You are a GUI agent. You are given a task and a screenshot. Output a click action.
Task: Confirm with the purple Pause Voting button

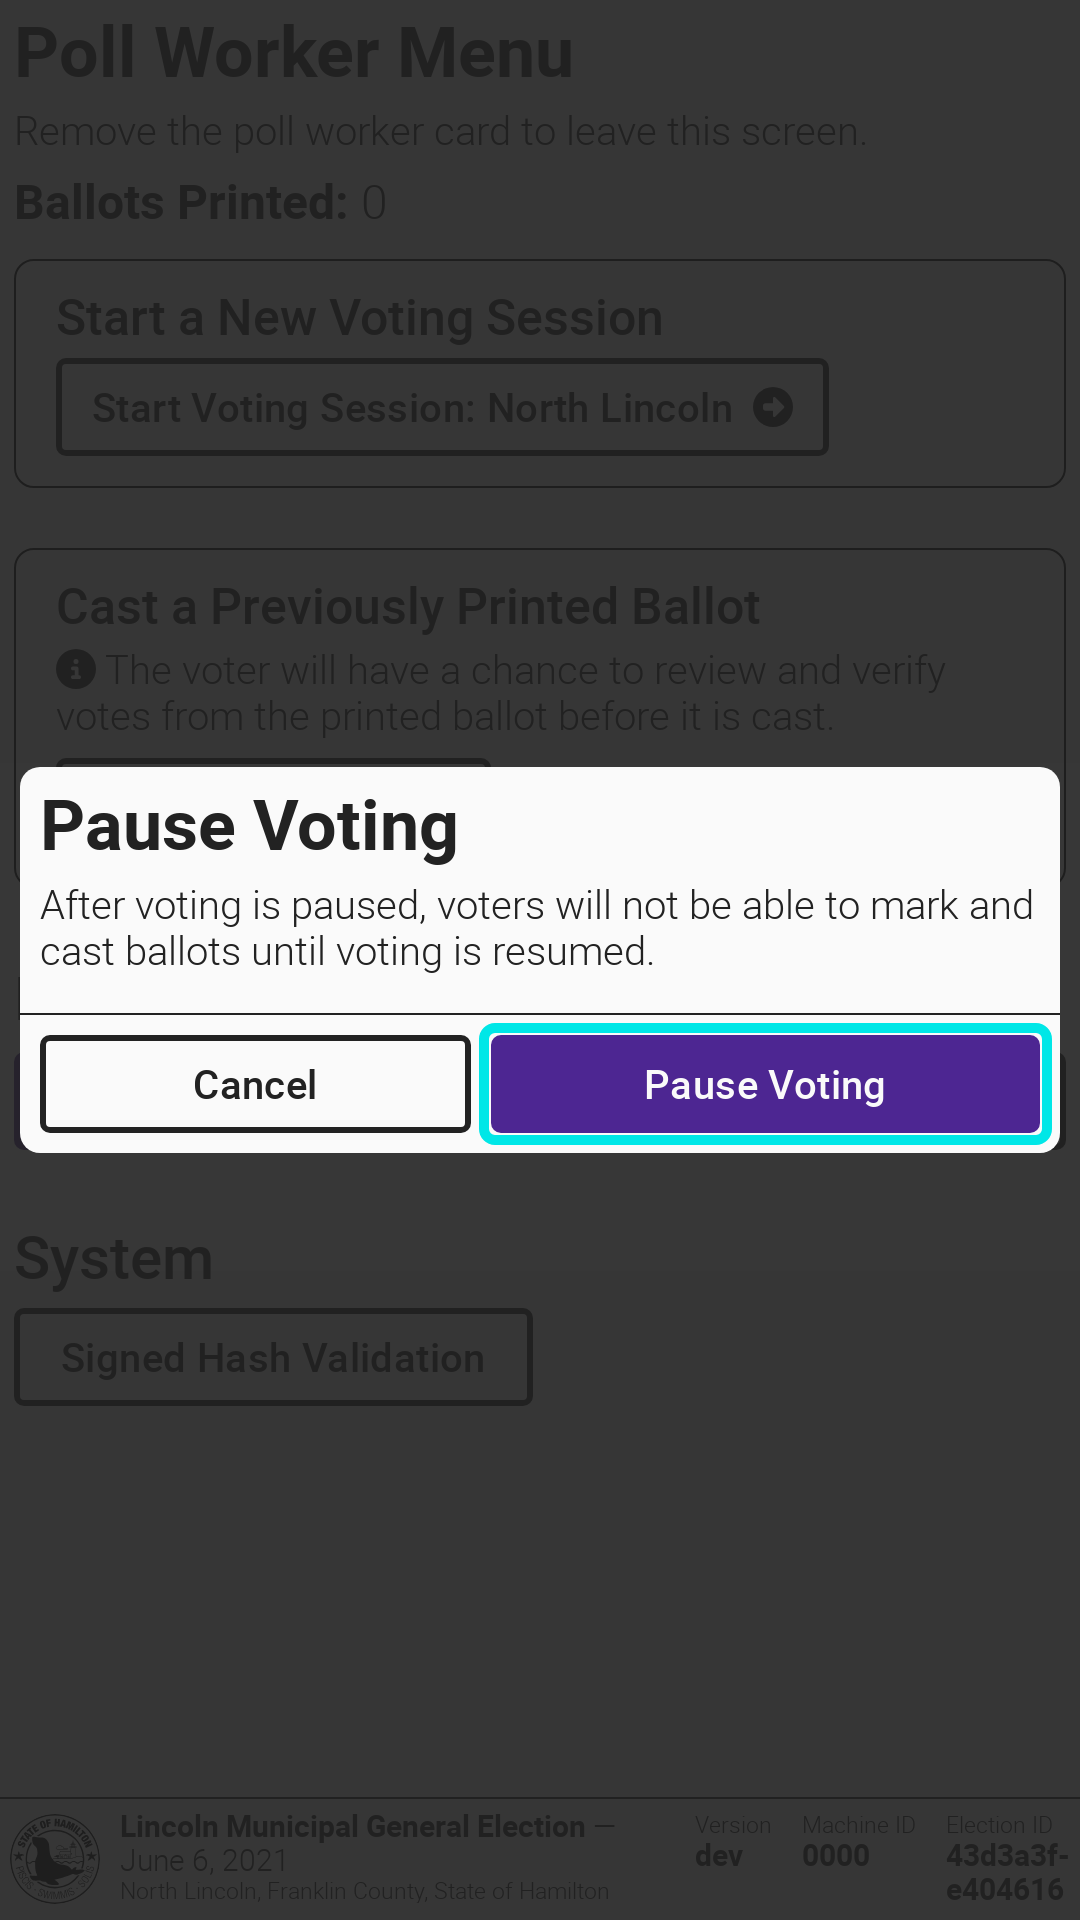(x=765, y=1085)
